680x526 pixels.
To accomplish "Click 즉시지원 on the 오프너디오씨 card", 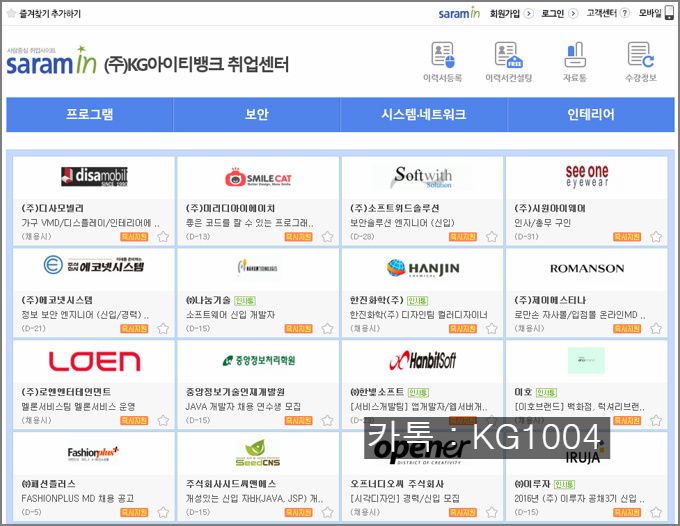I will (x=463, y=513).
